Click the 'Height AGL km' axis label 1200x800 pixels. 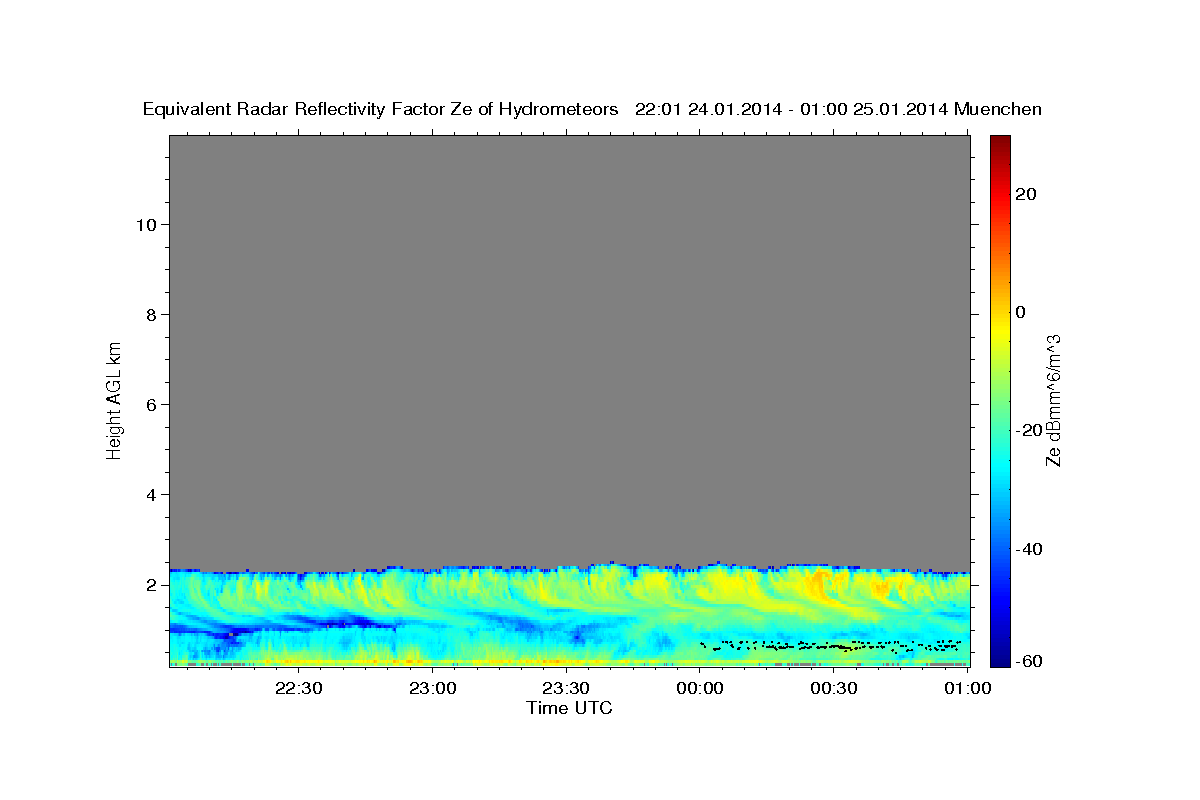click(115, 400)
